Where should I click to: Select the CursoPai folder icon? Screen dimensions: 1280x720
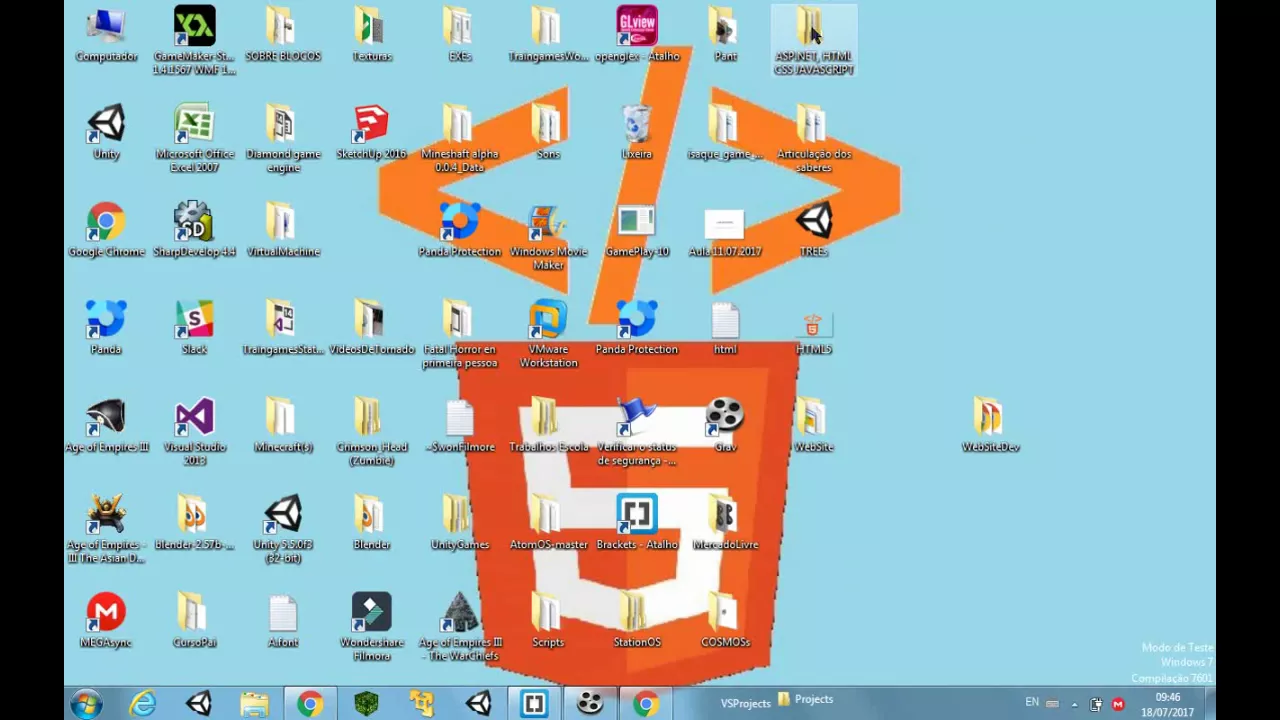pos(194,620)
